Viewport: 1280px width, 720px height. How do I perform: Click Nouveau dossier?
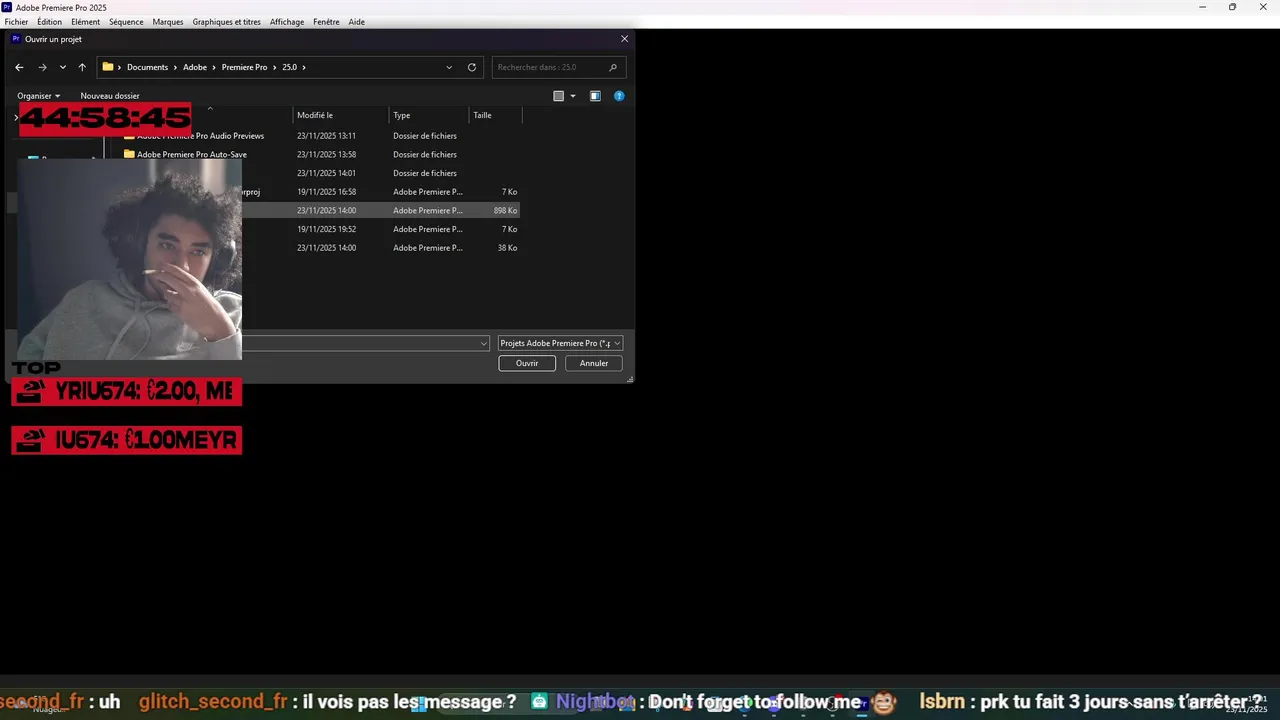(x=110, y=96)
